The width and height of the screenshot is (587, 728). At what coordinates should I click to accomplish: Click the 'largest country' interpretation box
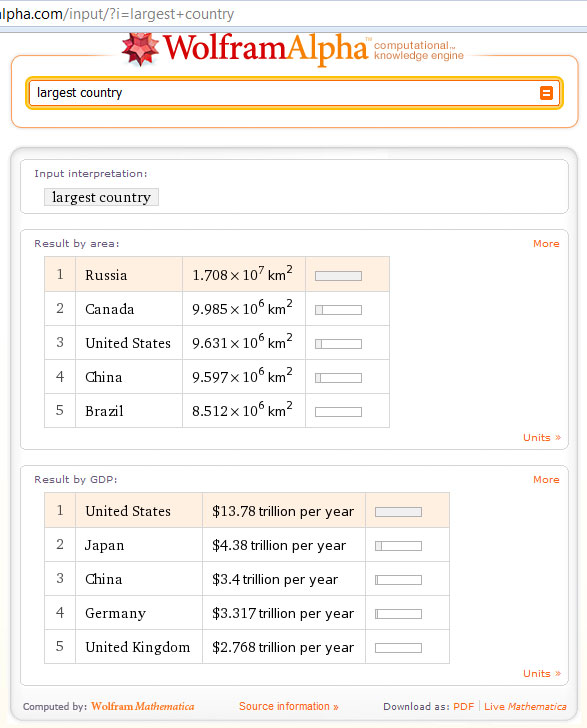click(101, 197)
